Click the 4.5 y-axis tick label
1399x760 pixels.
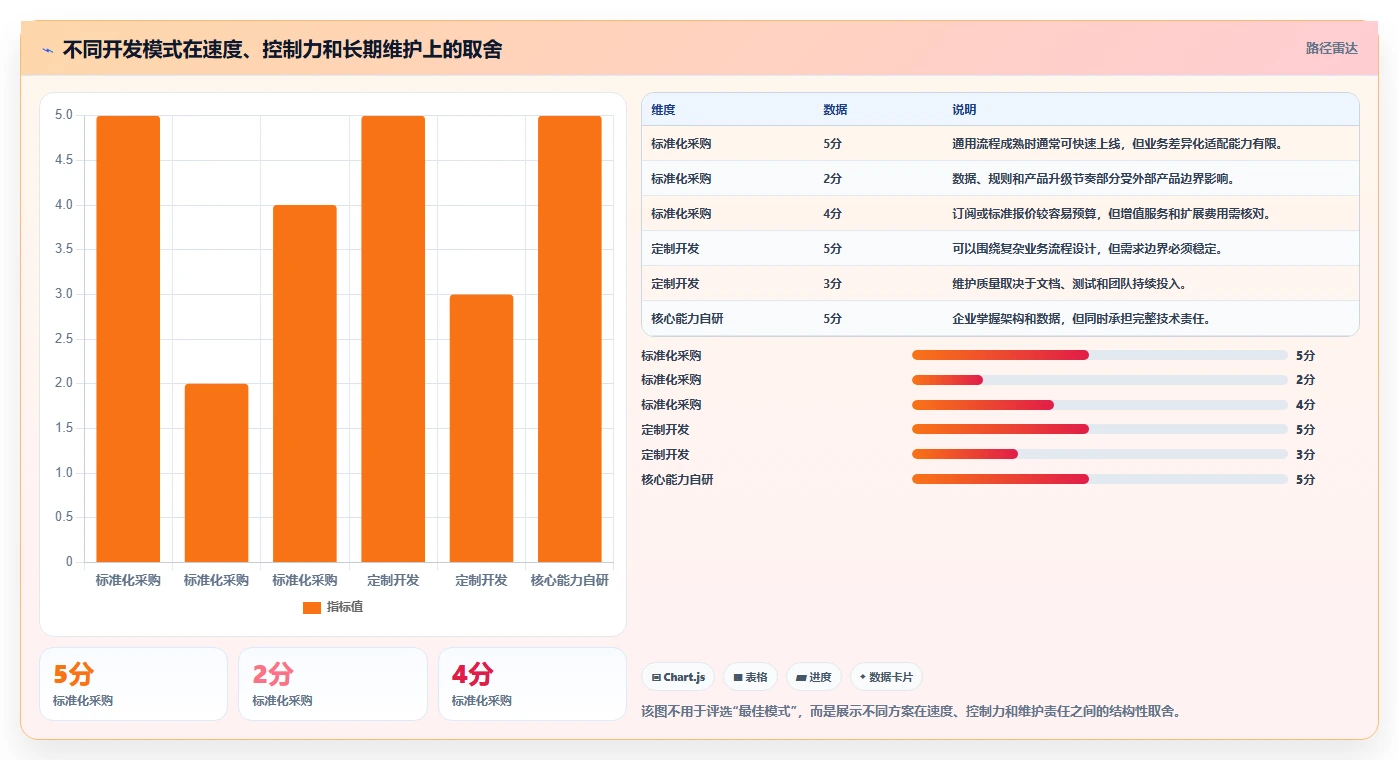tap(63, 160)
